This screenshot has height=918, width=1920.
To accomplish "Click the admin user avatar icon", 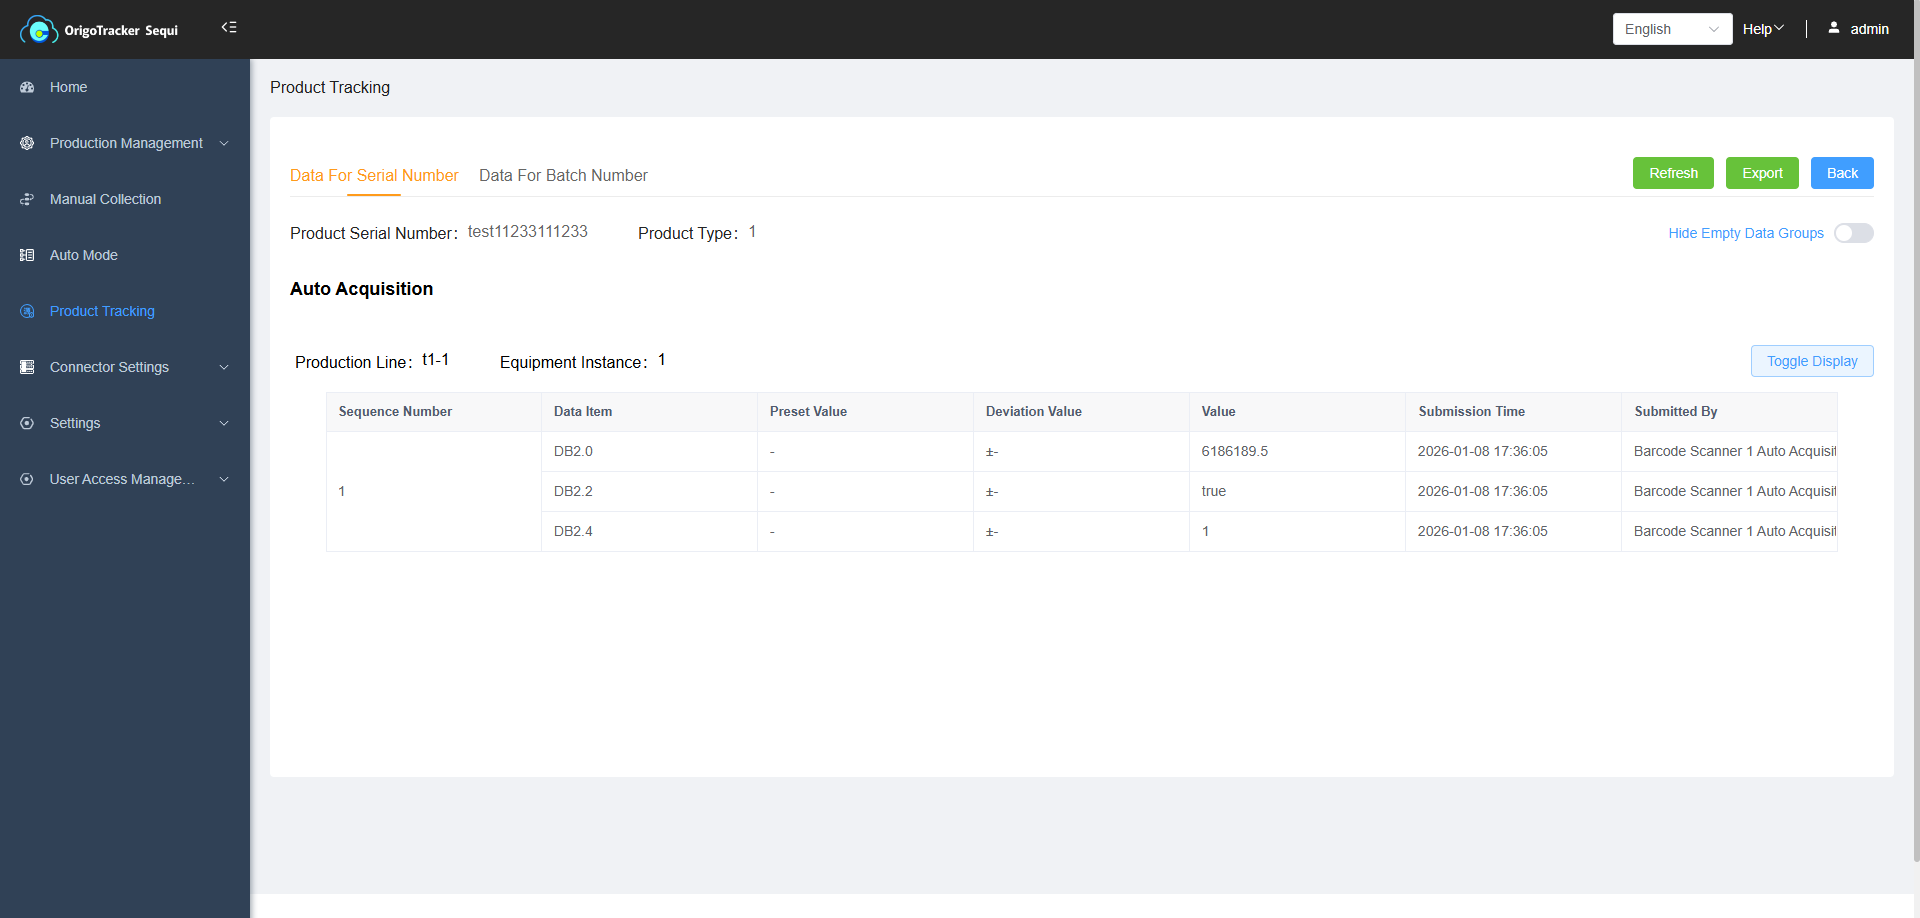I will [x=1833, y=29].
